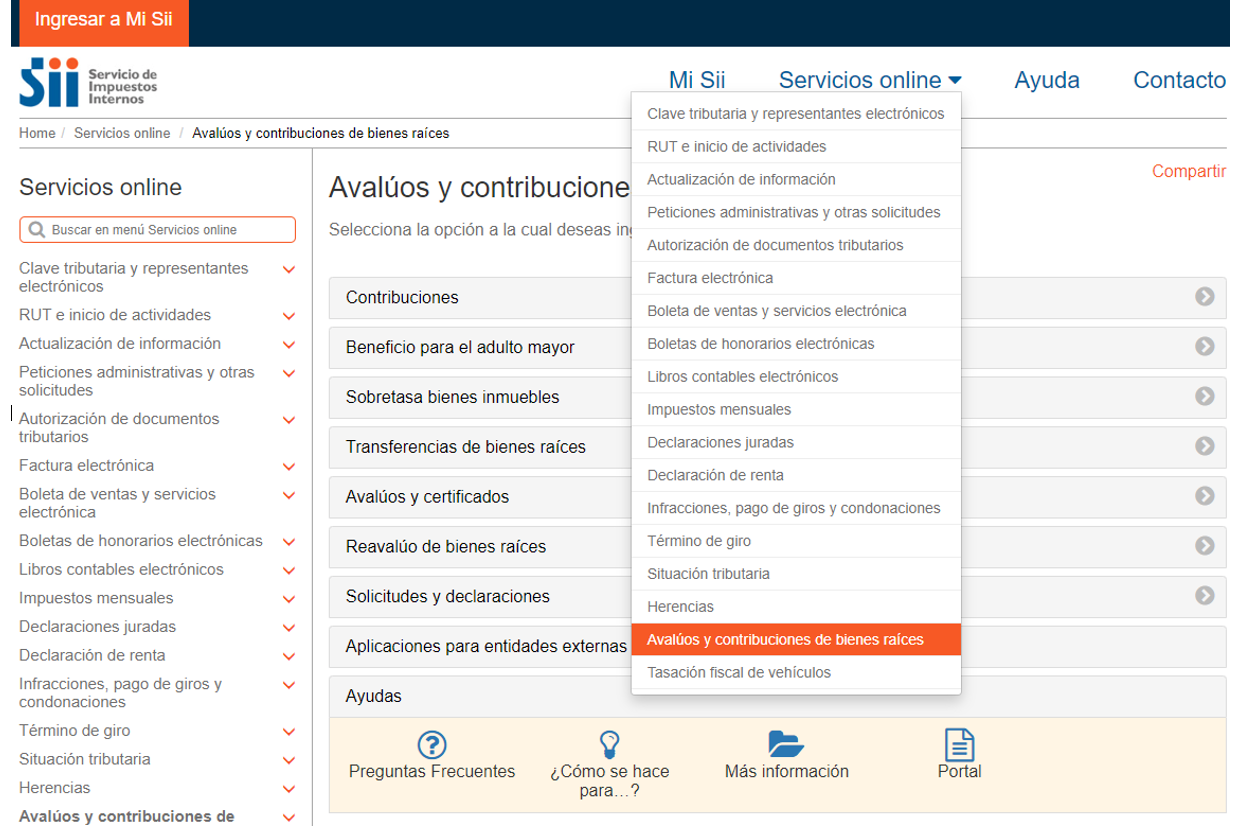Select Término de giro in dropdown menu
Image resolution: width=1242 pixels, height=827 pixels.
pyautogui.click(x=796, y=541)
